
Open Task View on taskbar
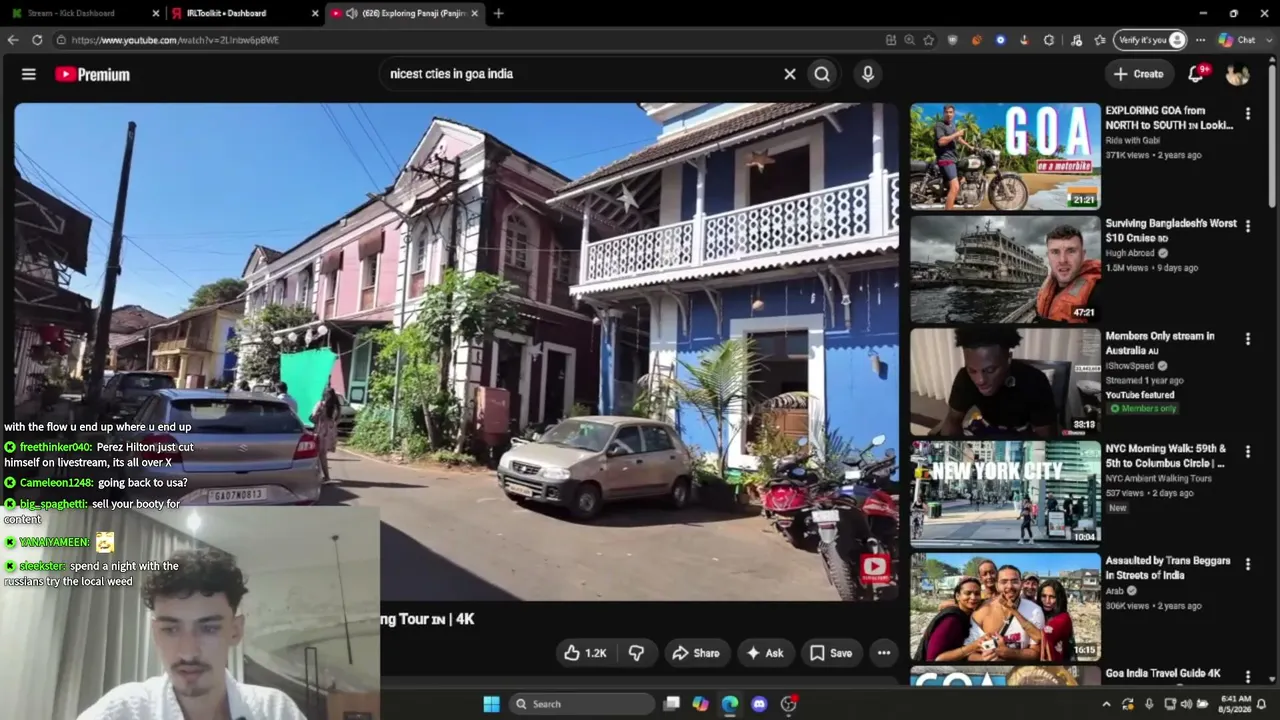[672, 704]
